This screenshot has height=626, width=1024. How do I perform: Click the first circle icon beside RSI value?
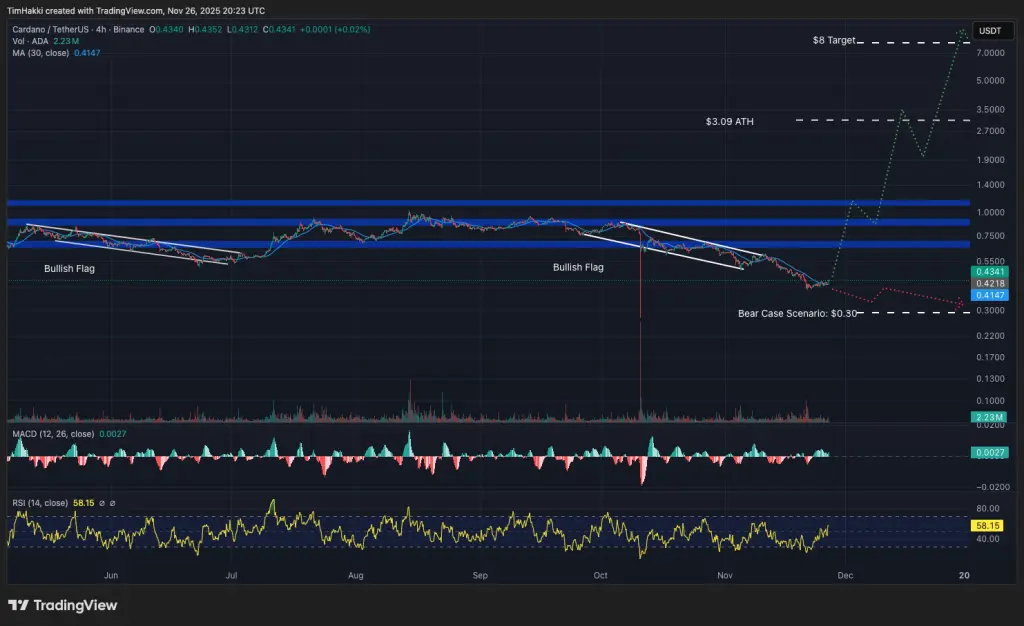point(101,503)
